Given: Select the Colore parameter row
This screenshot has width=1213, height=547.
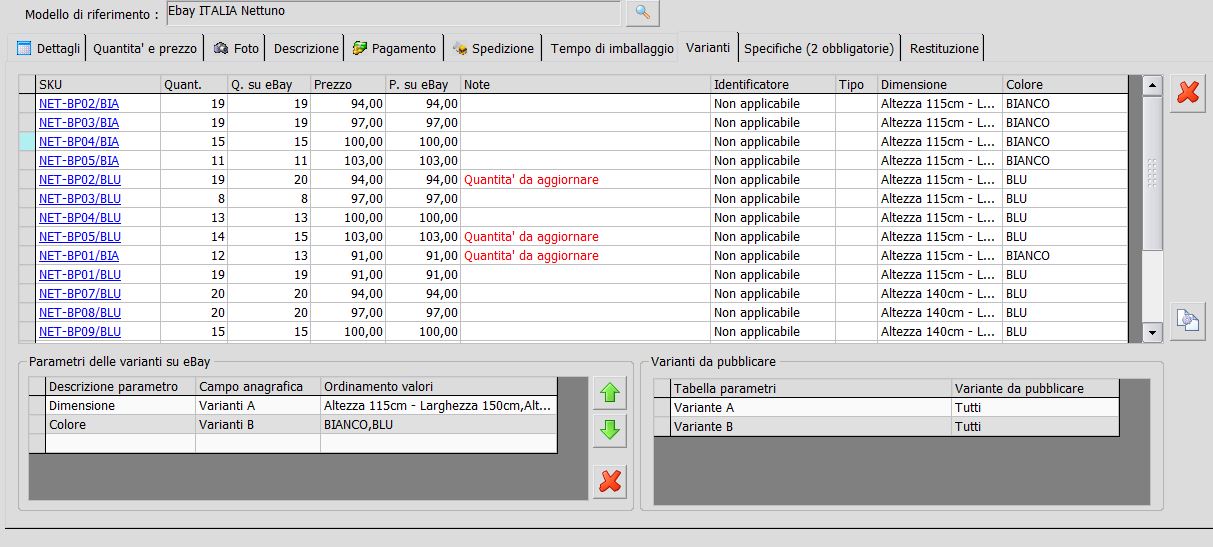Looking at the screenshot, I should click(293, 424).
